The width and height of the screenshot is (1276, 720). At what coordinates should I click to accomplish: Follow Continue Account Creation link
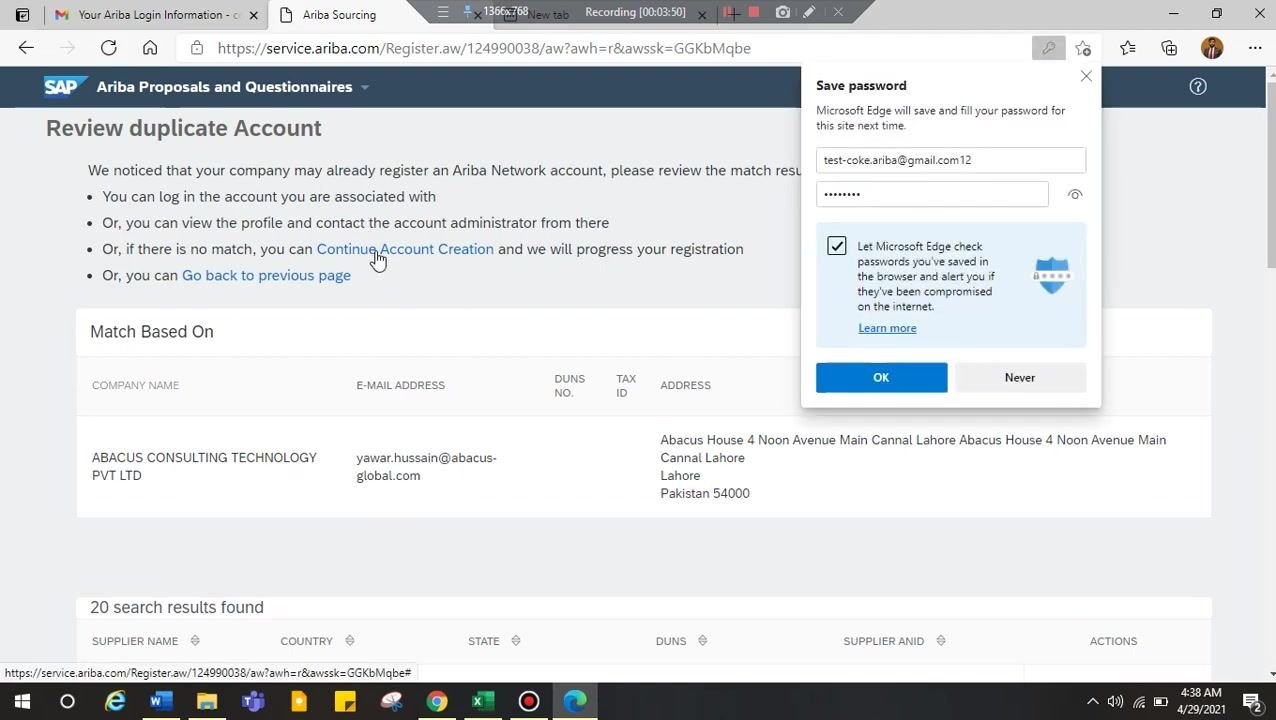pyautogui.click(x=405, y=249)
